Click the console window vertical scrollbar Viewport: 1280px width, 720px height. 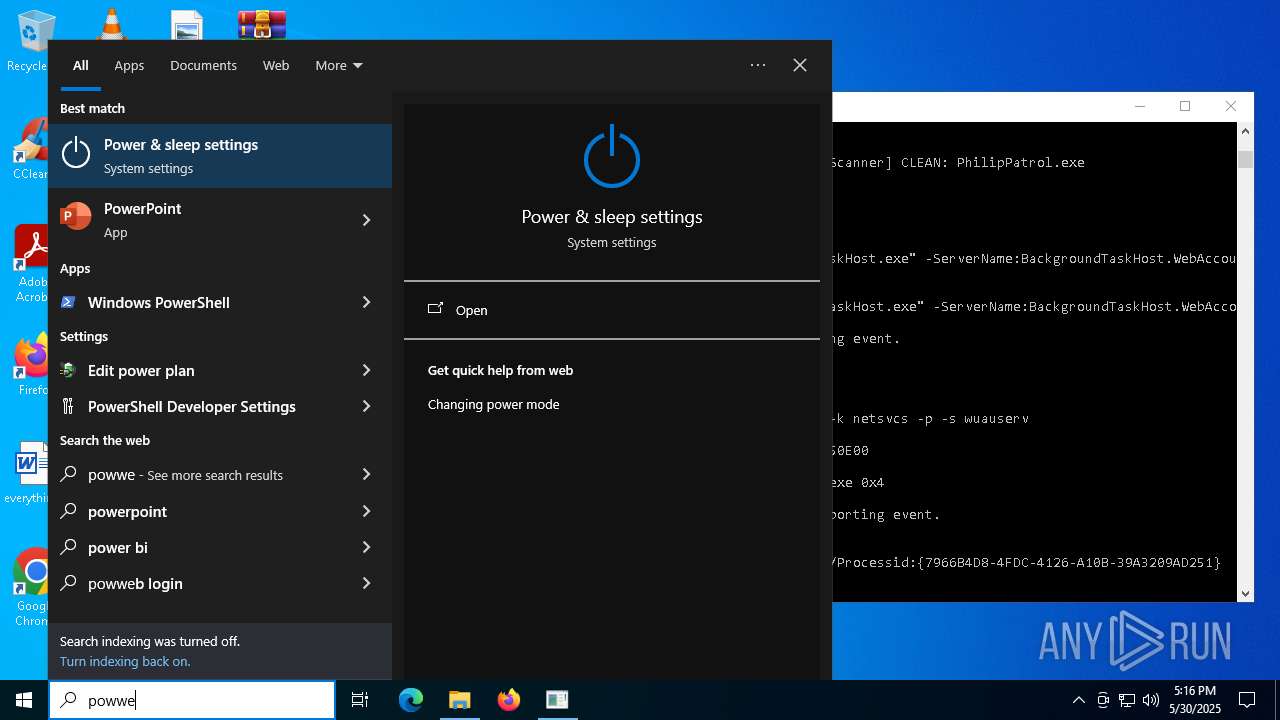(1245, 362)
